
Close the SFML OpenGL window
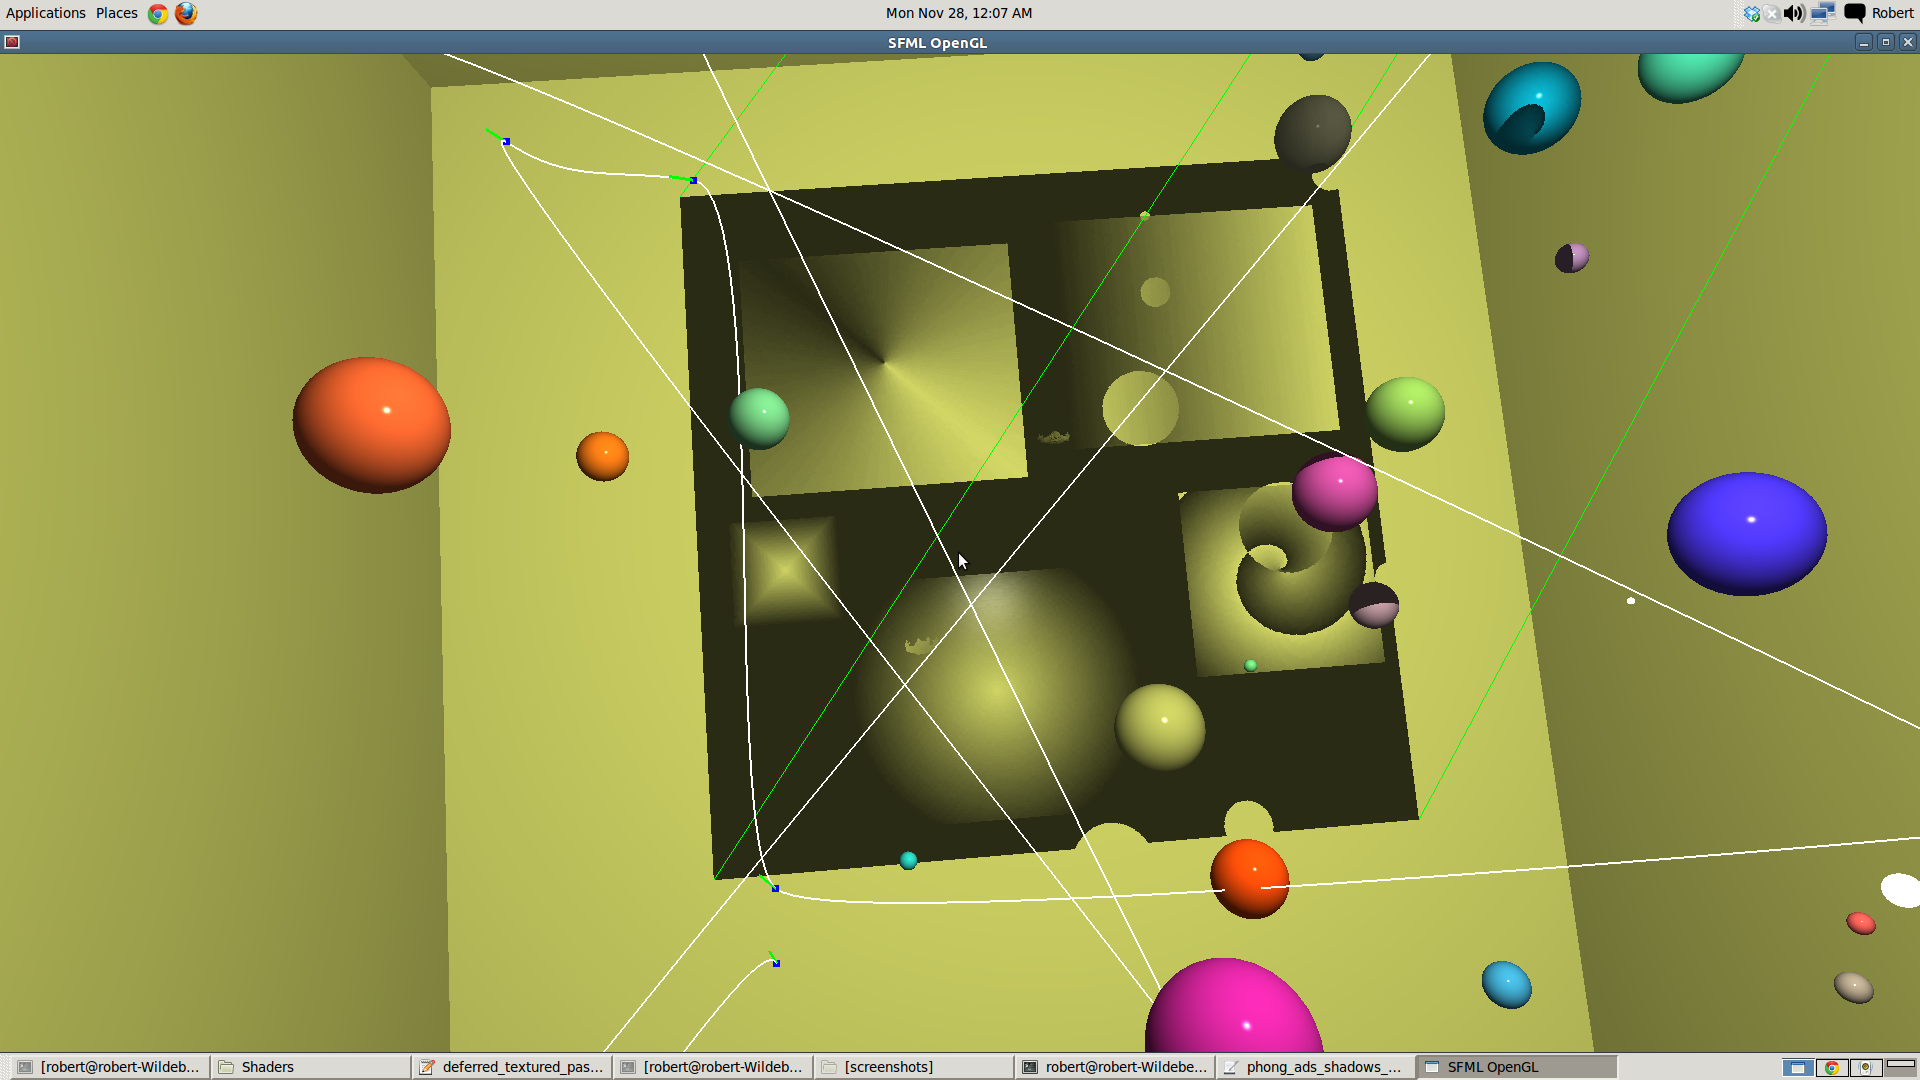click(1908, 42)
